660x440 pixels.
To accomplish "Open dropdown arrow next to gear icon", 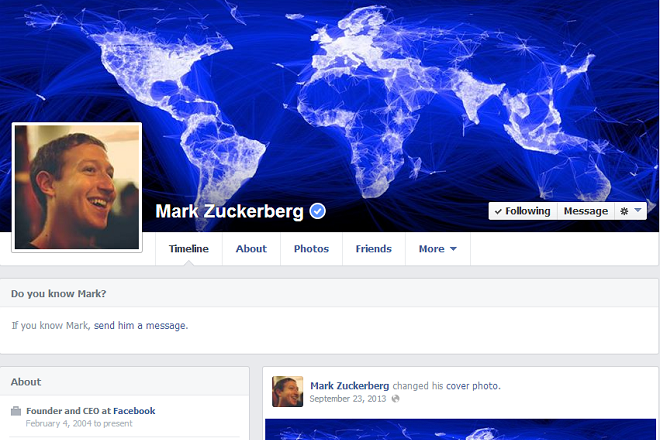I will pos(638,210).
